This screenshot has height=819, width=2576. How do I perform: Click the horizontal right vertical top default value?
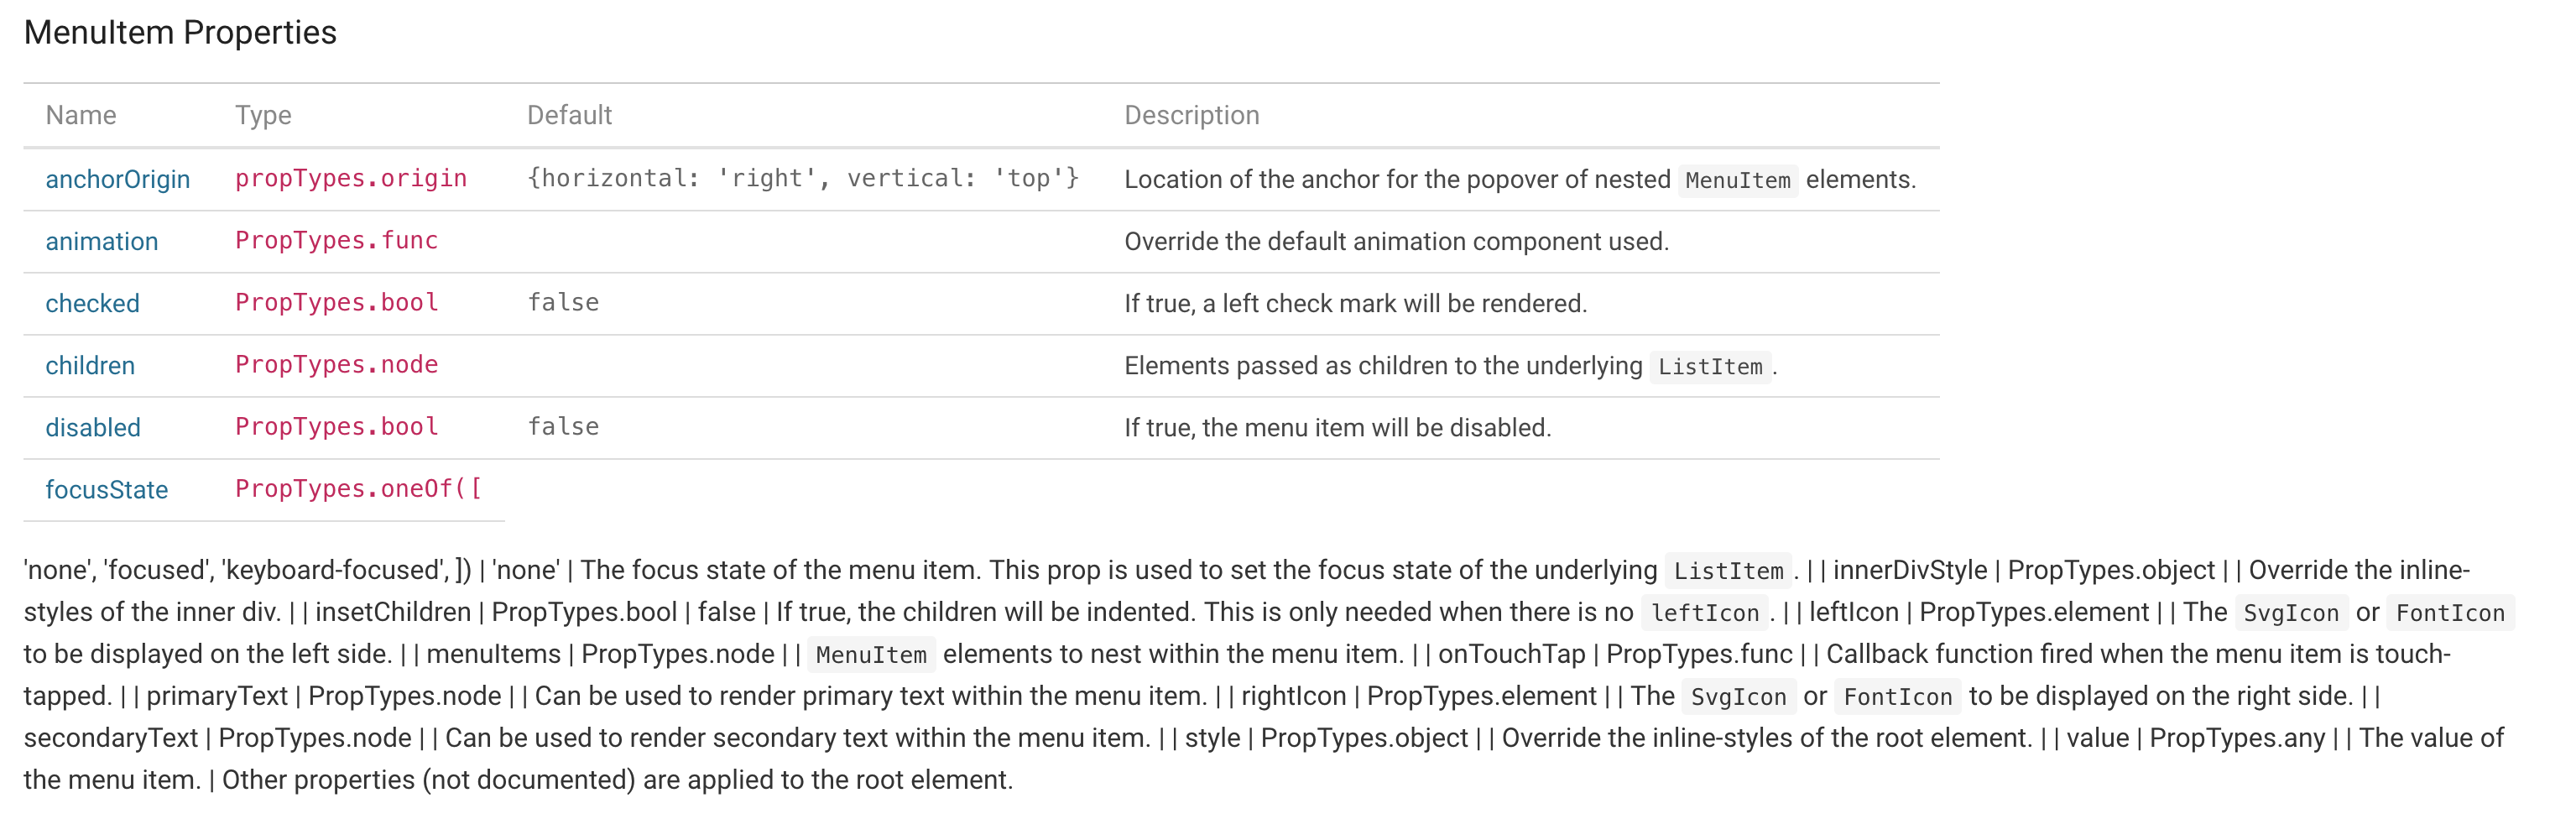pos(803,178)
